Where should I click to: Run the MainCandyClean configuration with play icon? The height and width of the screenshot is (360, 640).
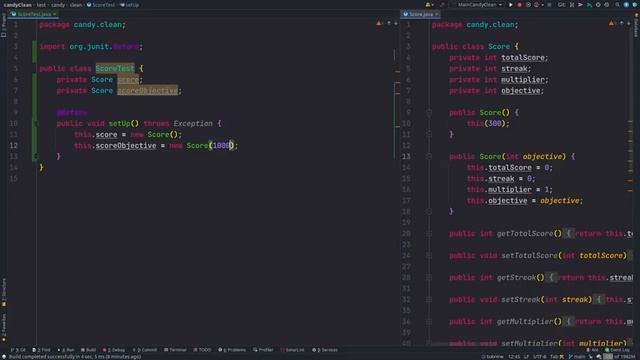point(511,5)
